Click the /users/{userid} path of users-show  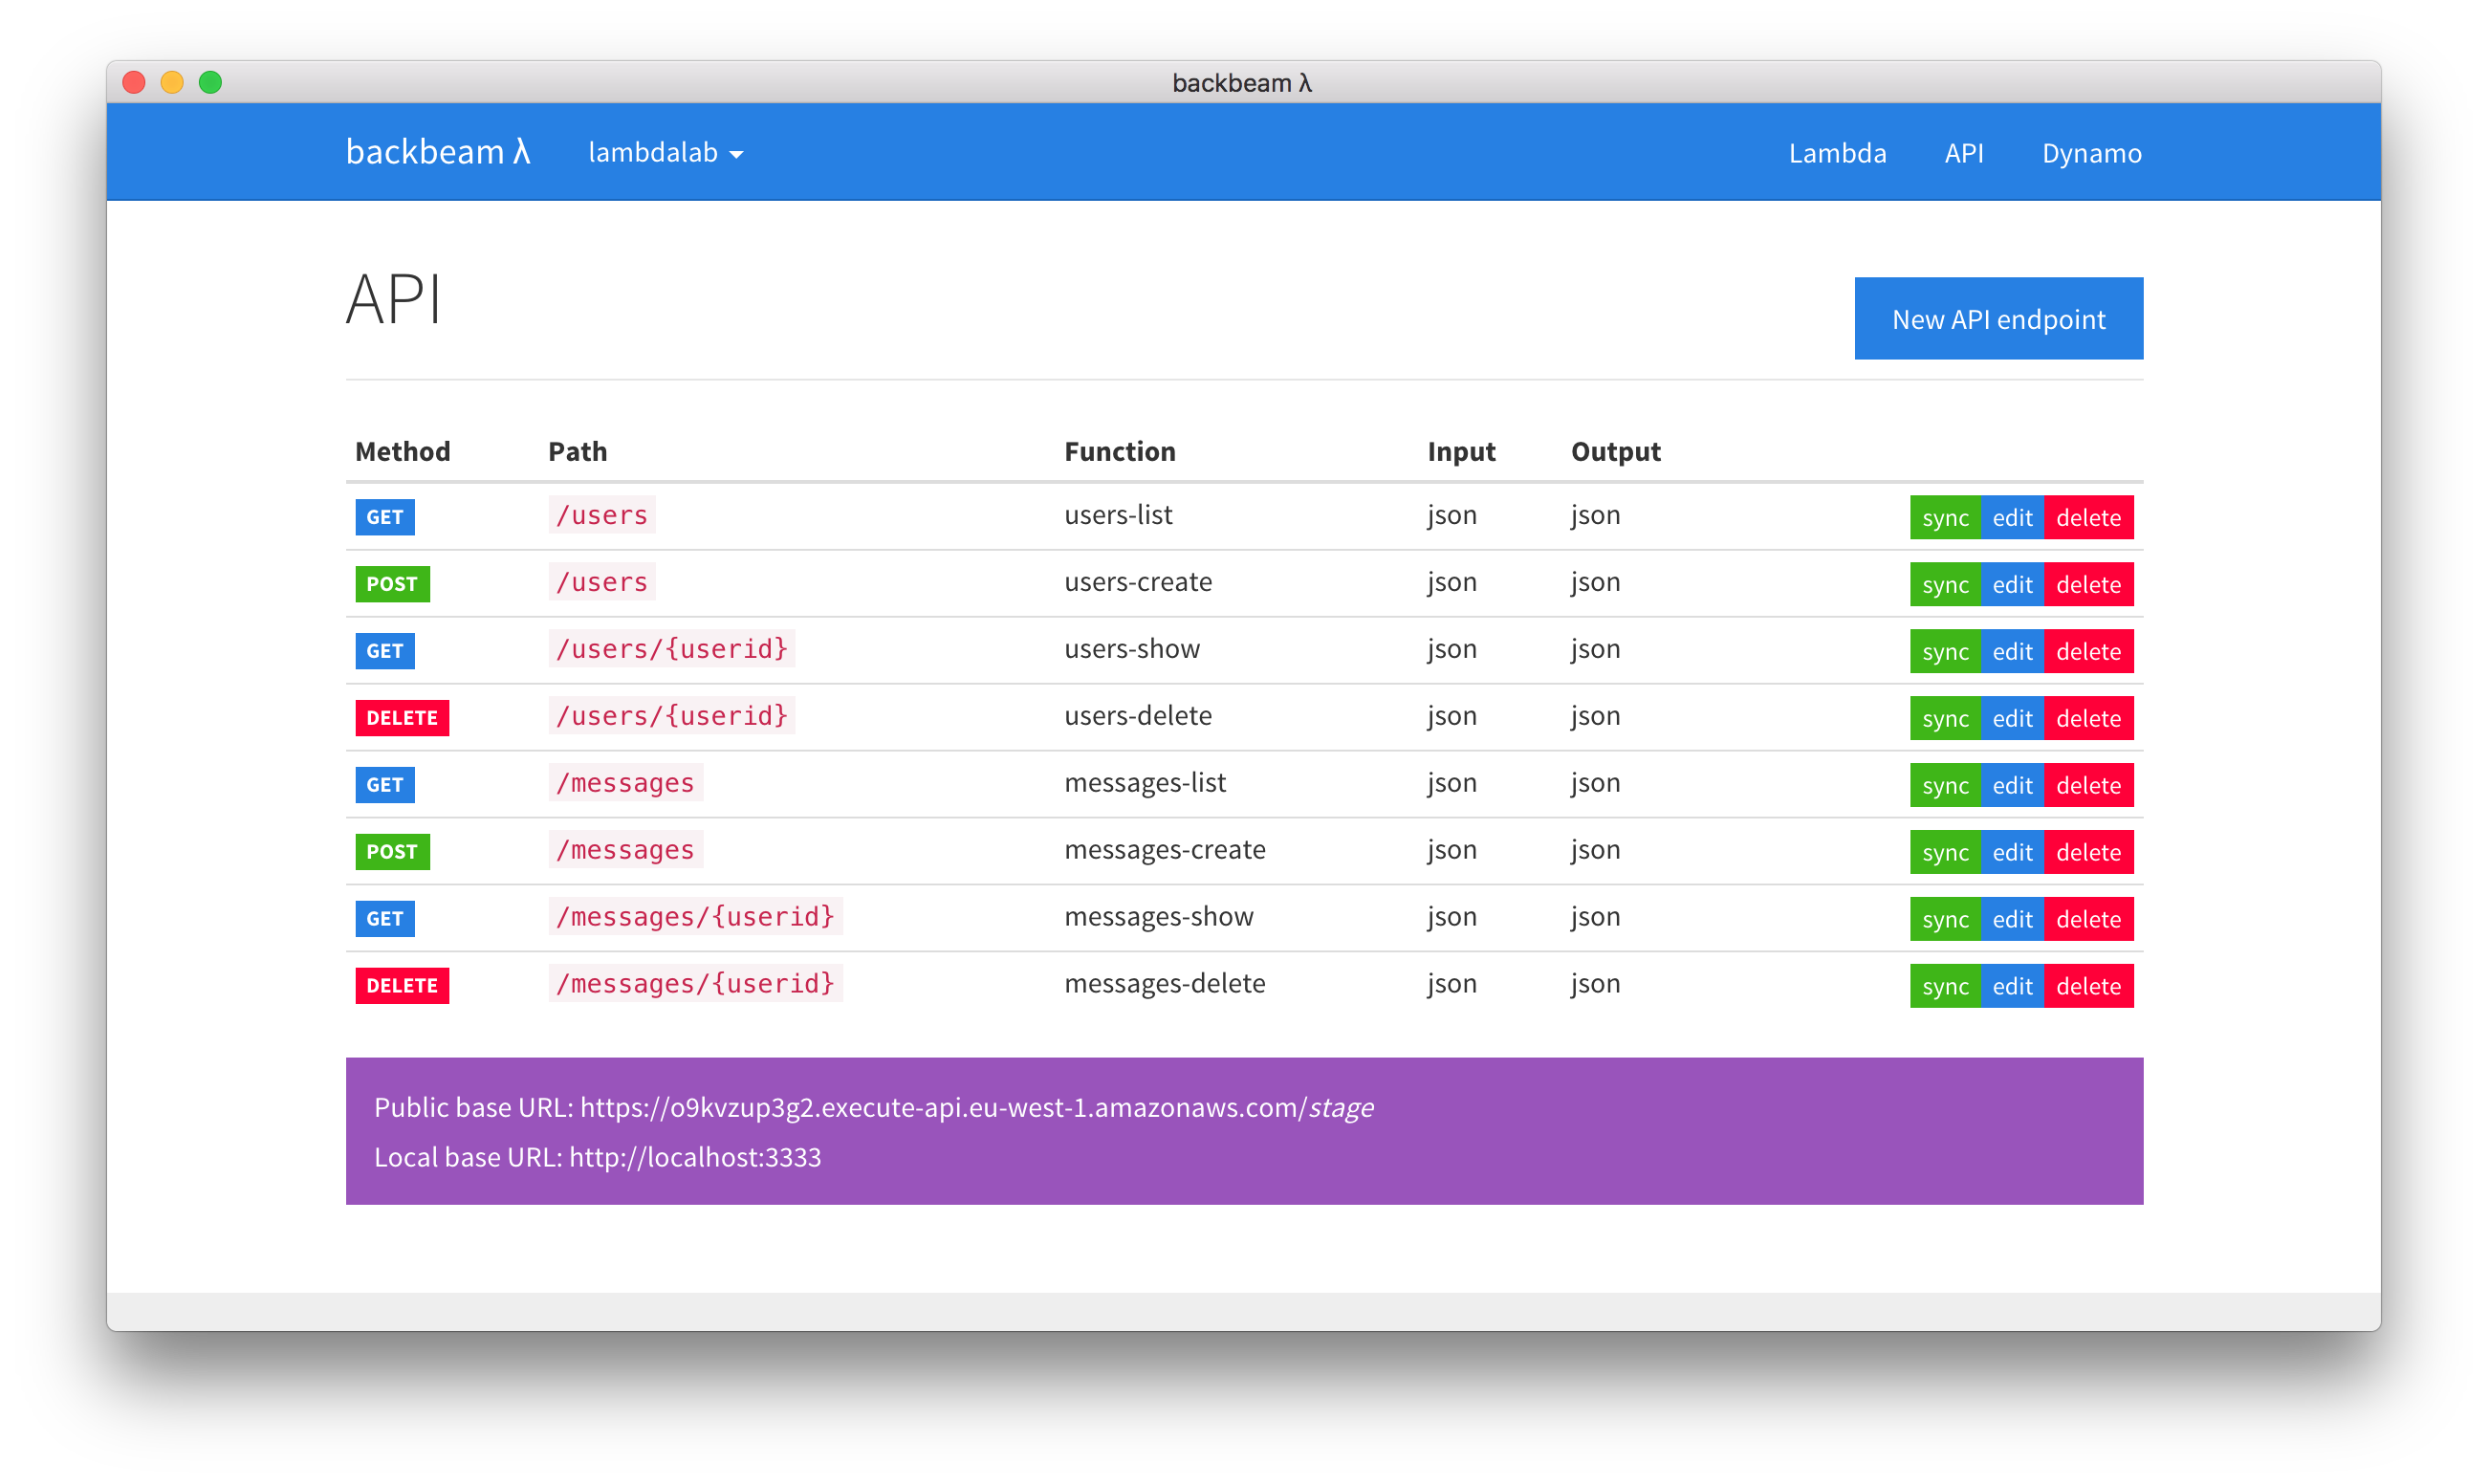tap(671, 649)
